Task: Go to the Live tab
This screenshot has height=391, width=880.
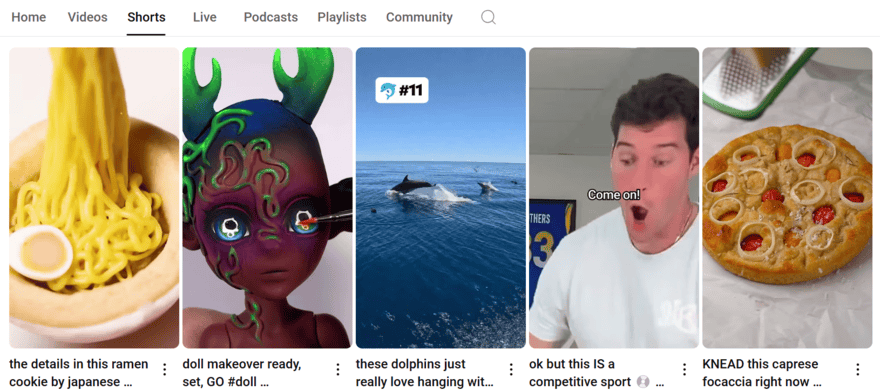Action: (205, 17)
